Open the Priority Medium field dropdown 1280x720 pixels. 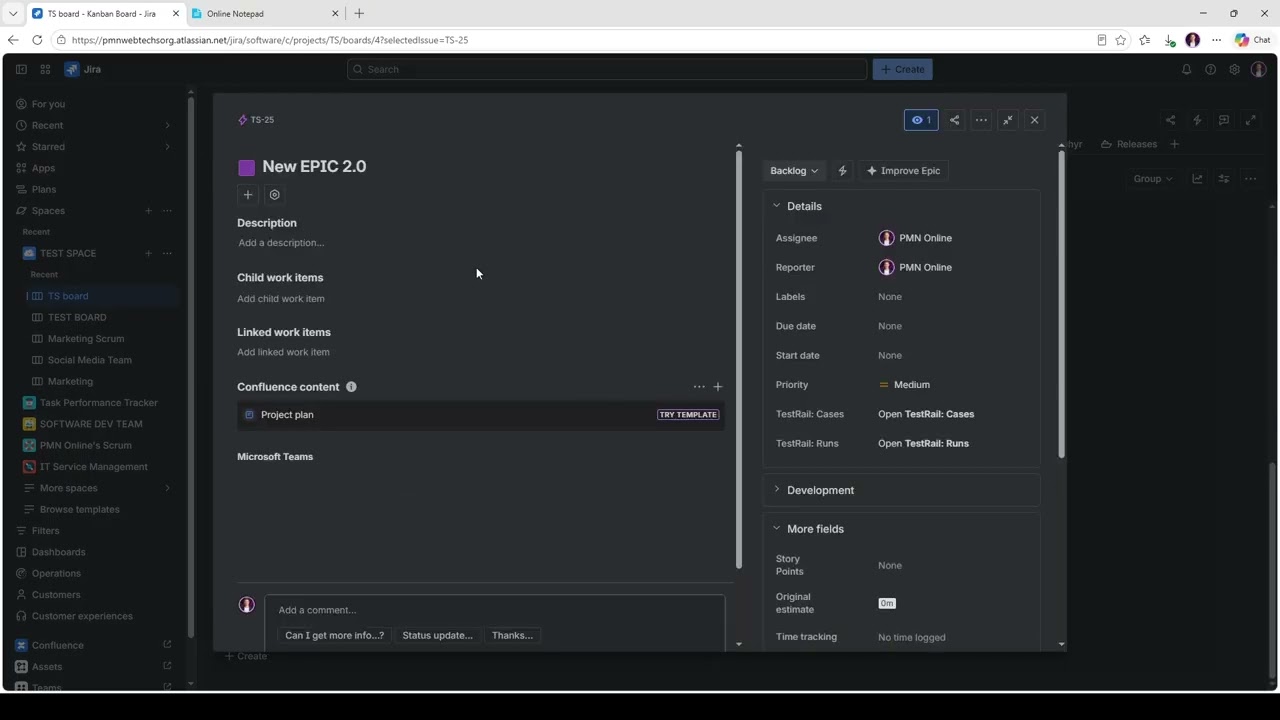904,385
